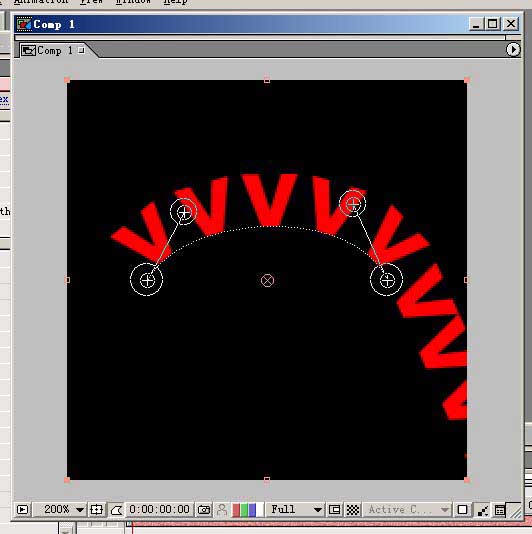532x534 pixels.
Task: Click the show last snapshot person icon
Action: coord(222,510)
